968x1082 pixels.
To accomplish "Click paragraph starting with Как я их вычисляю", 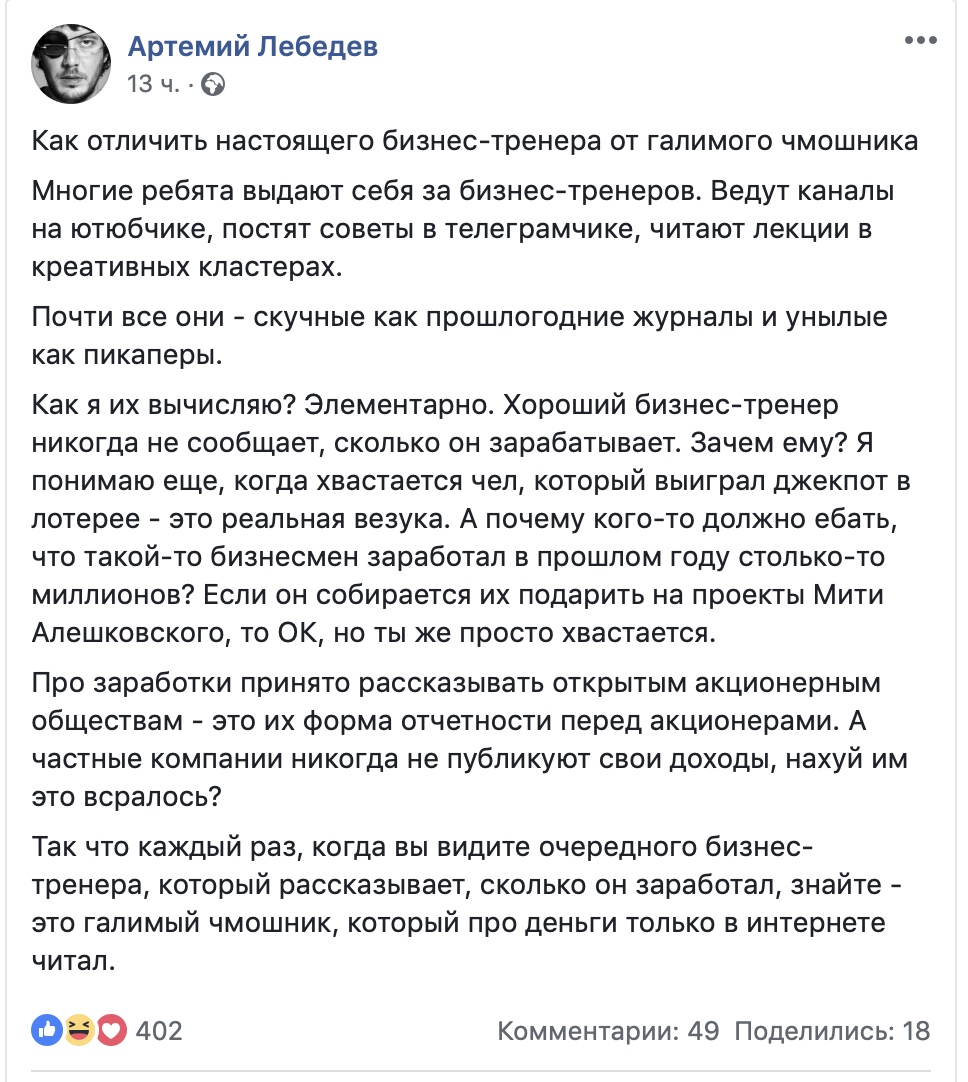I will coord(471,518).
